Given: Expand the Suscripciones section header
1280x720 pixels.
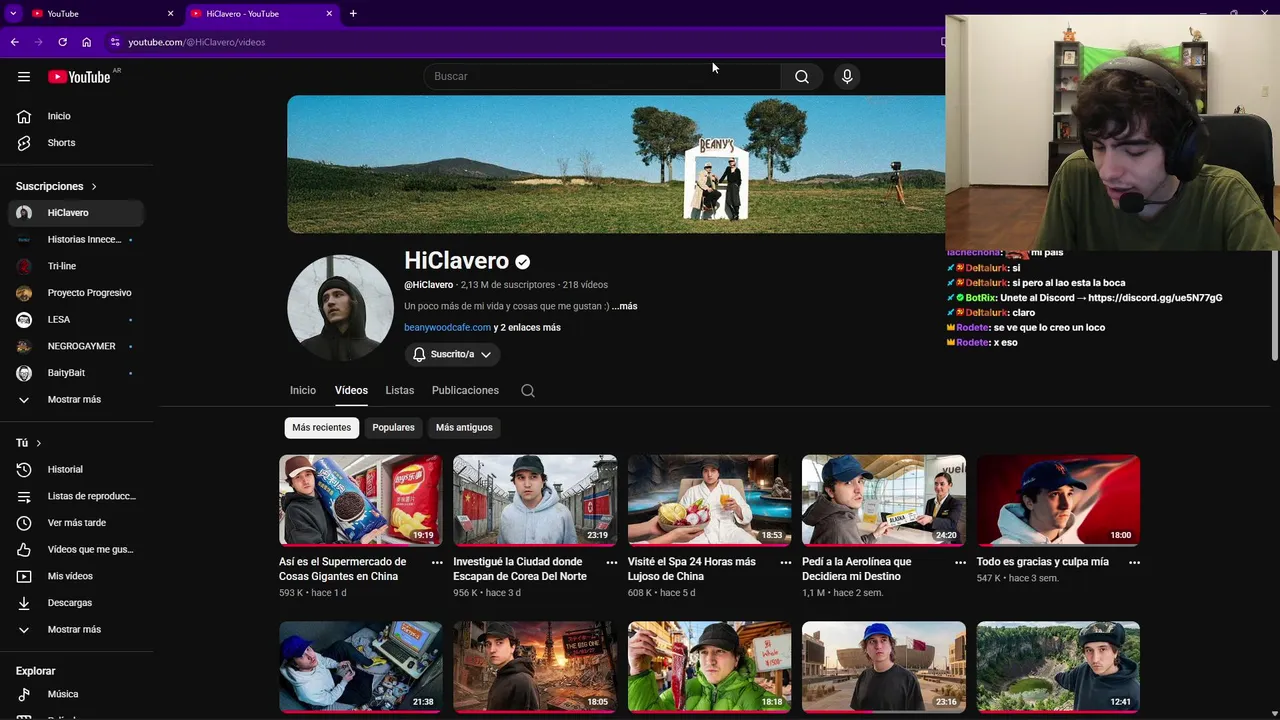Looking at the screenshot, I should [x=57, y=186].
